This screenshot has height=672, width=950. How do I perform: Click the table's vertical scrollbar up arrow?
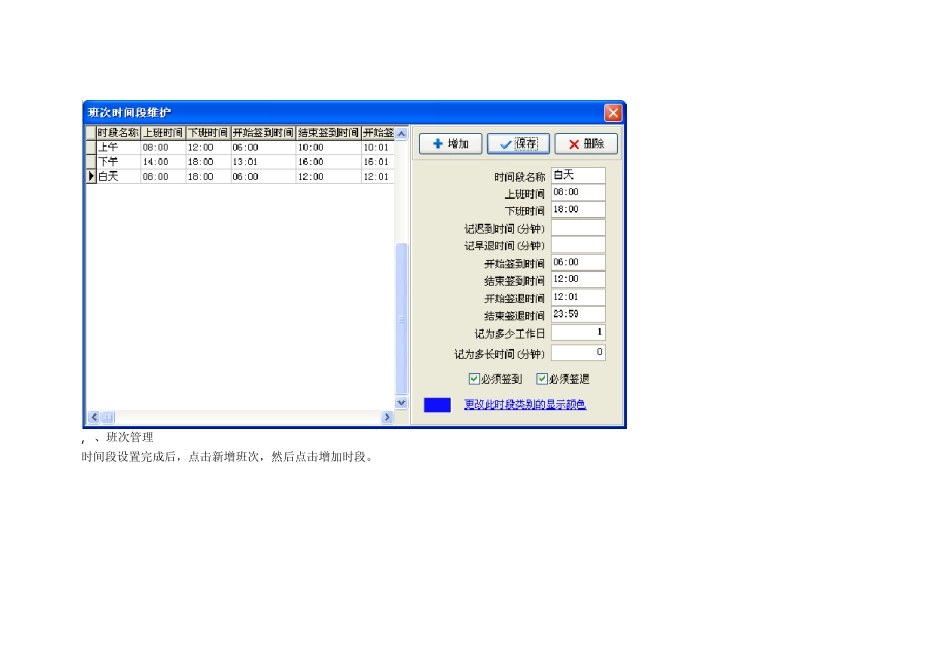tap(401, 133)
